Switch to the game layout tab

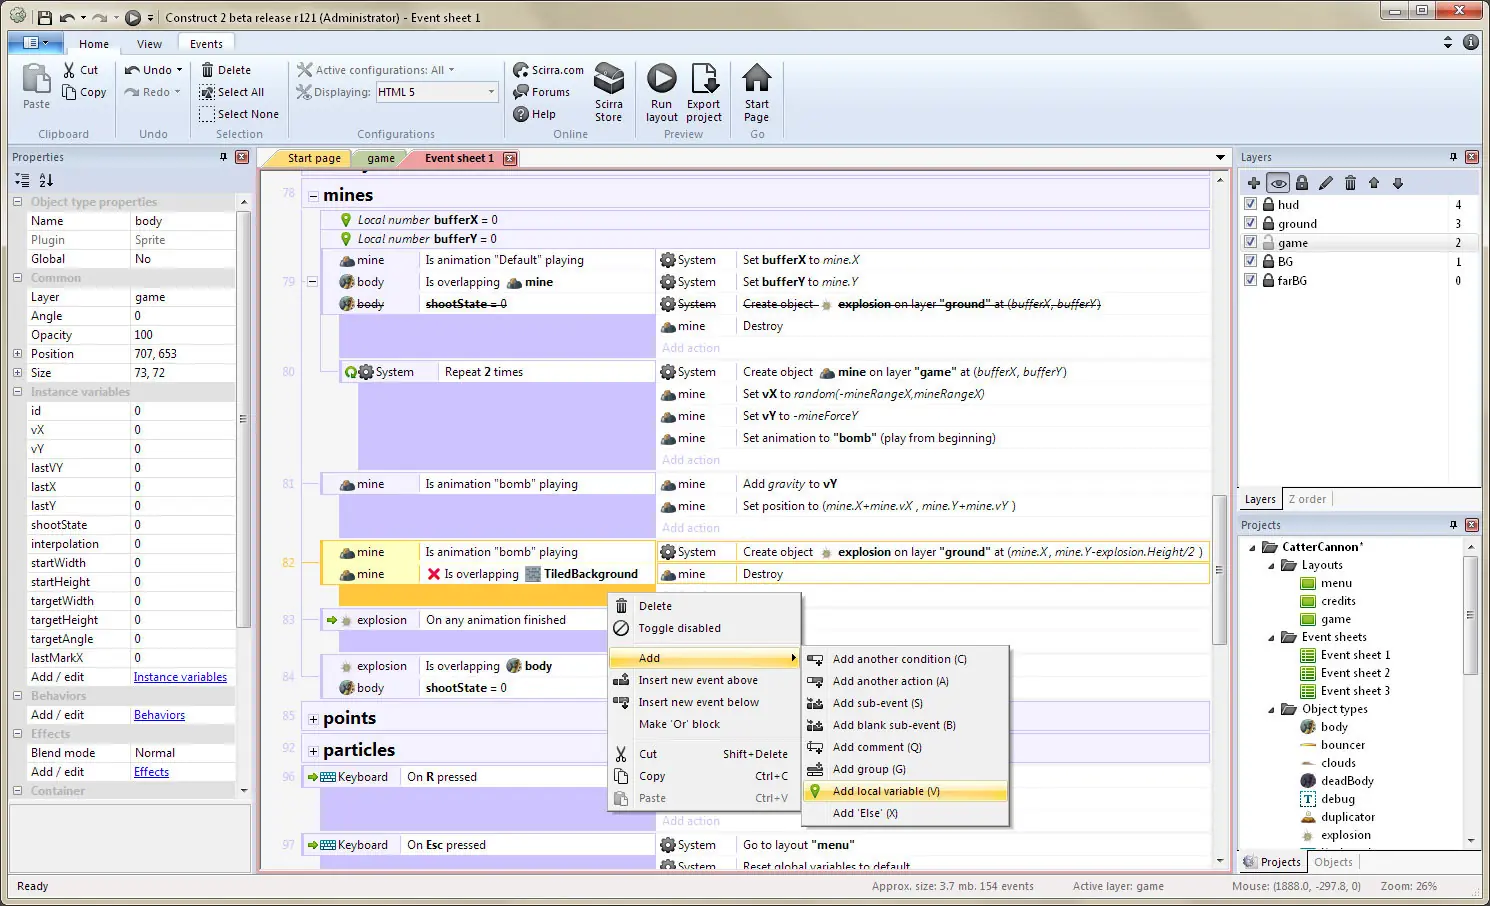380,158
